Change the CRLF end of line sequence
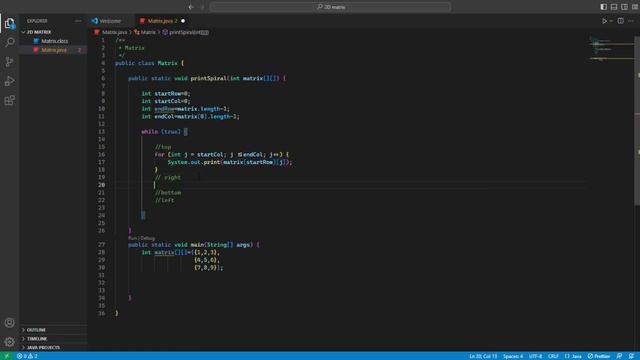The width and height of the screenshot is (640, 360). click(x=553, y=356)
